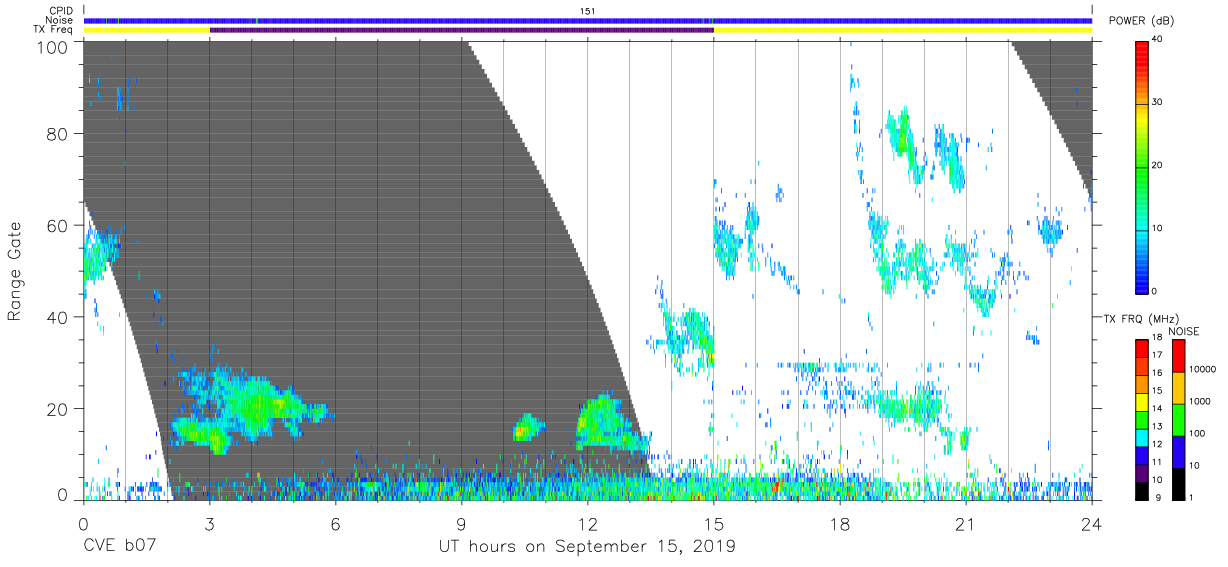Click the NOISE color legend bar
The height and width of the screenshot is (567, 1228).
(1180, 418)
